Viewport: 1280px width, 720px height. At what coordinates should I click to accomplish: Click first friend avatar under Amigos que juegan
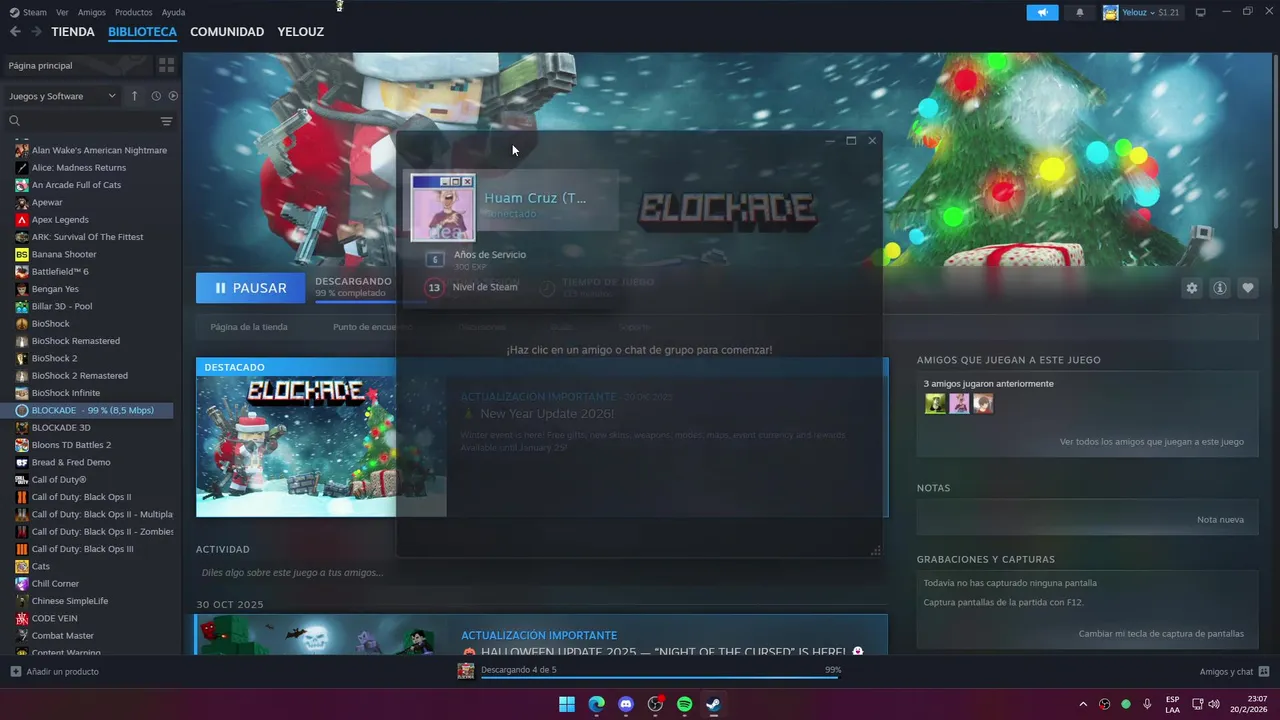pyautogui.click(x=935, y=404)
